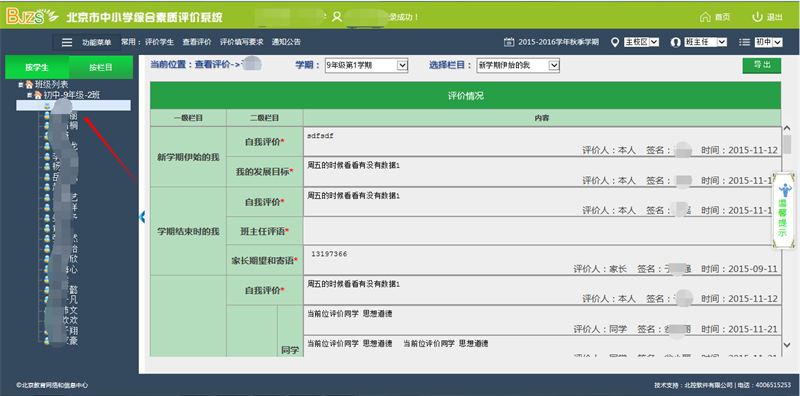This screenshot has width=800, height=396.
Task: Open the 学期 dropdown 9年级第1学期
Action: [366, 65]
